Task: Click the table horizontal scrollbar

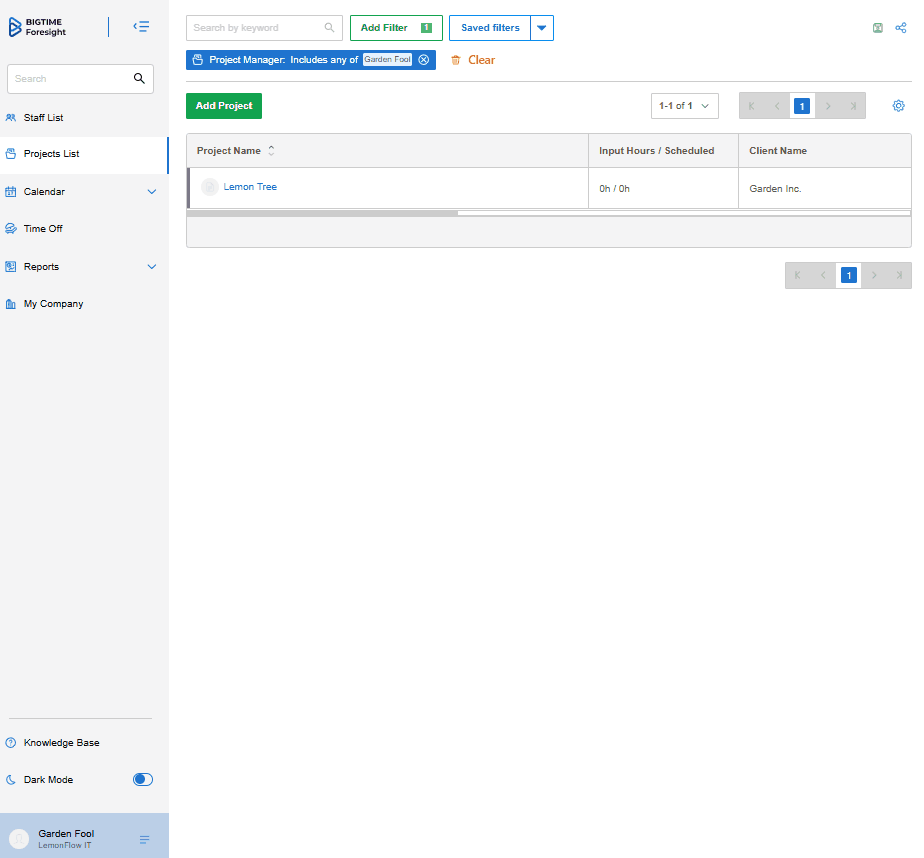Action: coord(322,213)
